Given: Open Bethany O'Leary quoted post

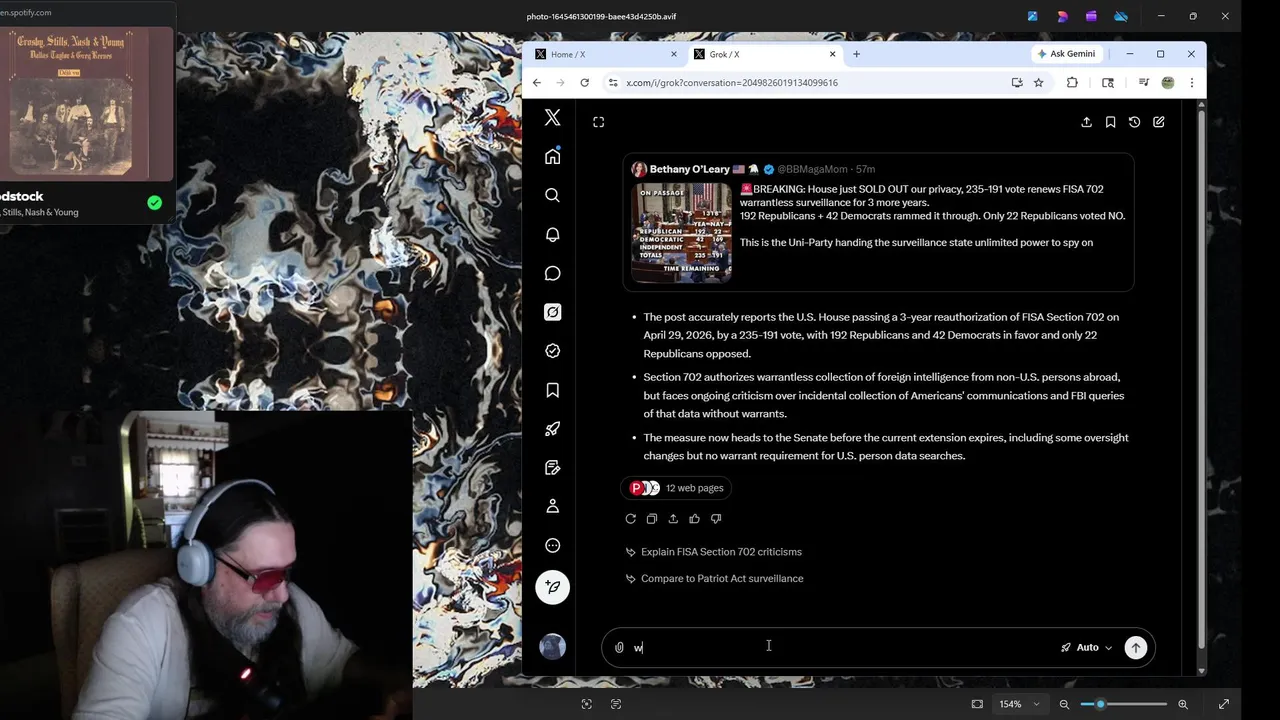Looking at the screenshot, I should [x=878, y=222].
